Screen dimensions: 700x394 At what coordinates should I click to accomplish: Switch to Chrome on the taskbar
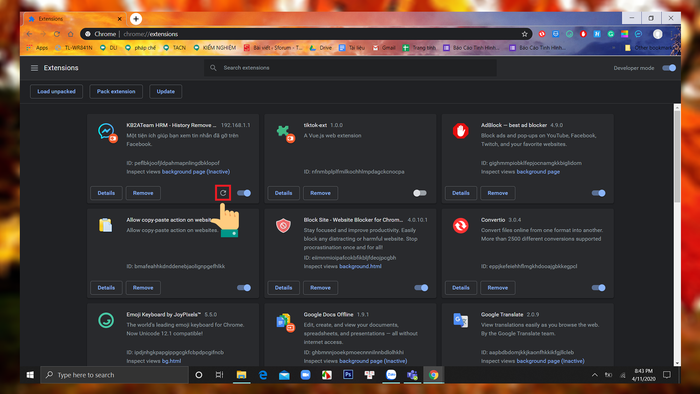pos(433,375)
